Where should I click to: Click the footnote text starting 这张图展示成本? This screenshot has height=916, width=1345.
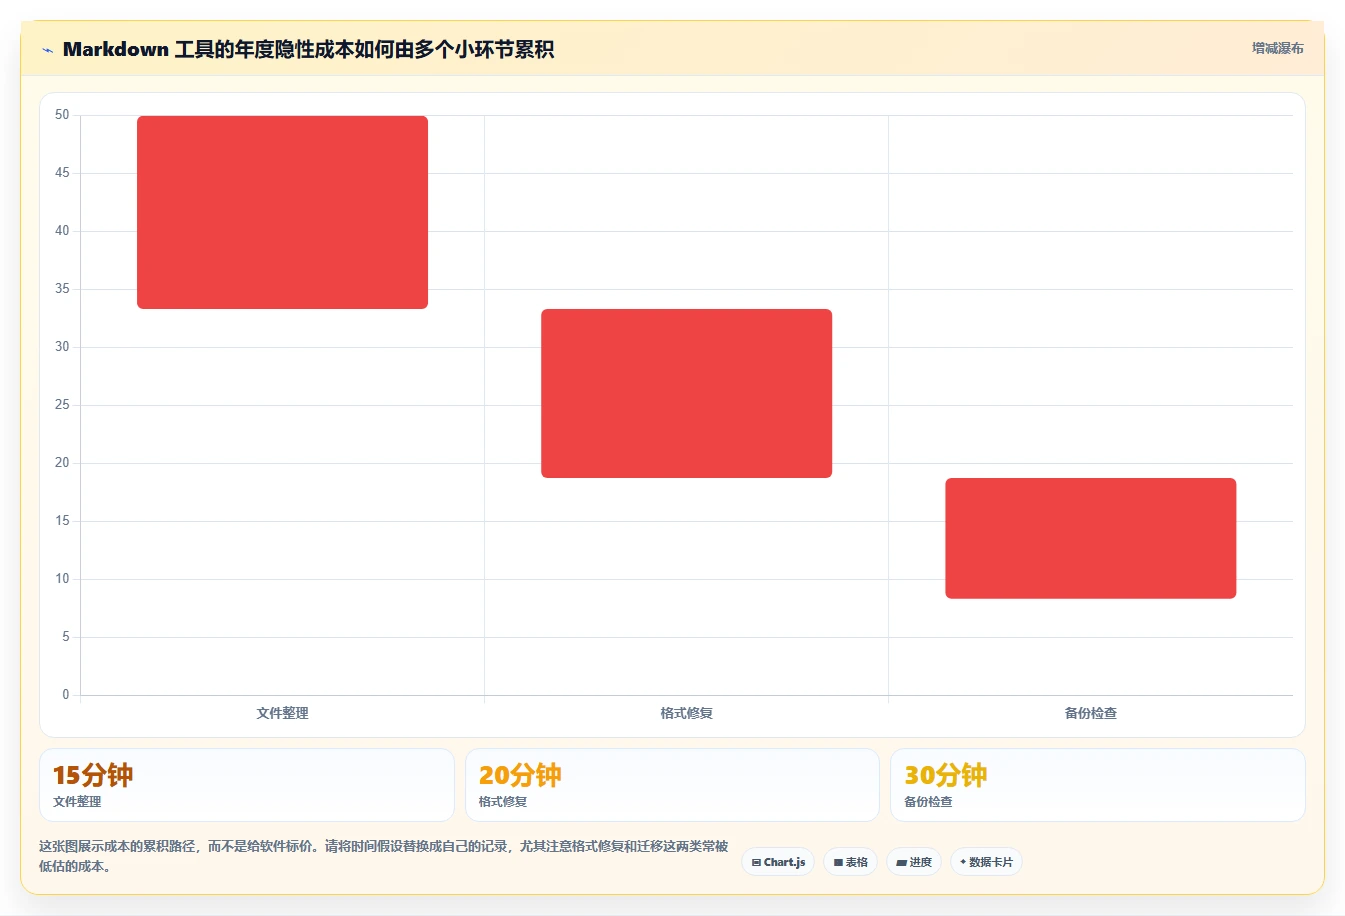(384, 856)
